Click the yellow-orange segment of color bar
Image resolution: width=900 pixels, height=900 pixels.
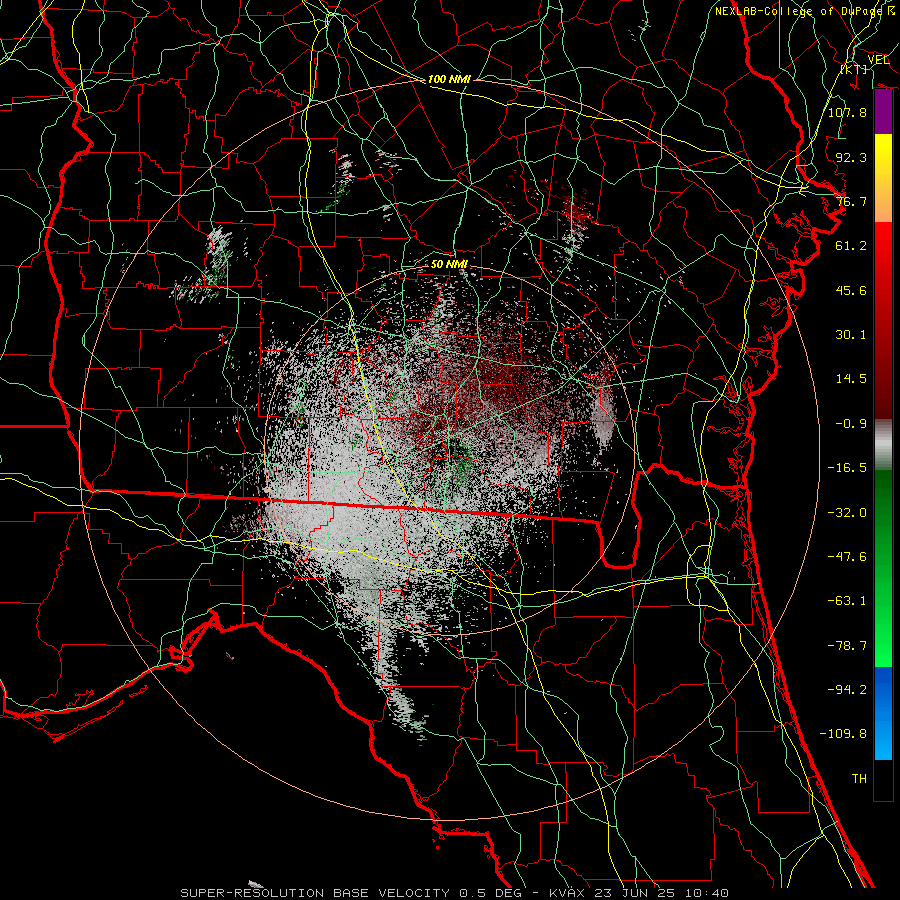coord(883,178)
